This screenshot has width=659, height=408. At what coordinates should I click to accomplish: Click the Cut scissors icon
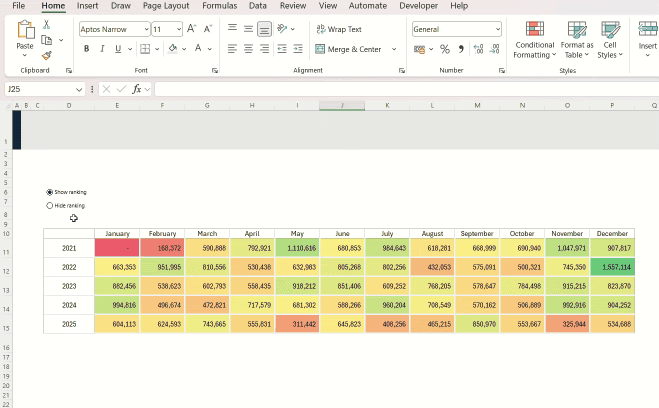pyautogui.click(x=47, y=25)
